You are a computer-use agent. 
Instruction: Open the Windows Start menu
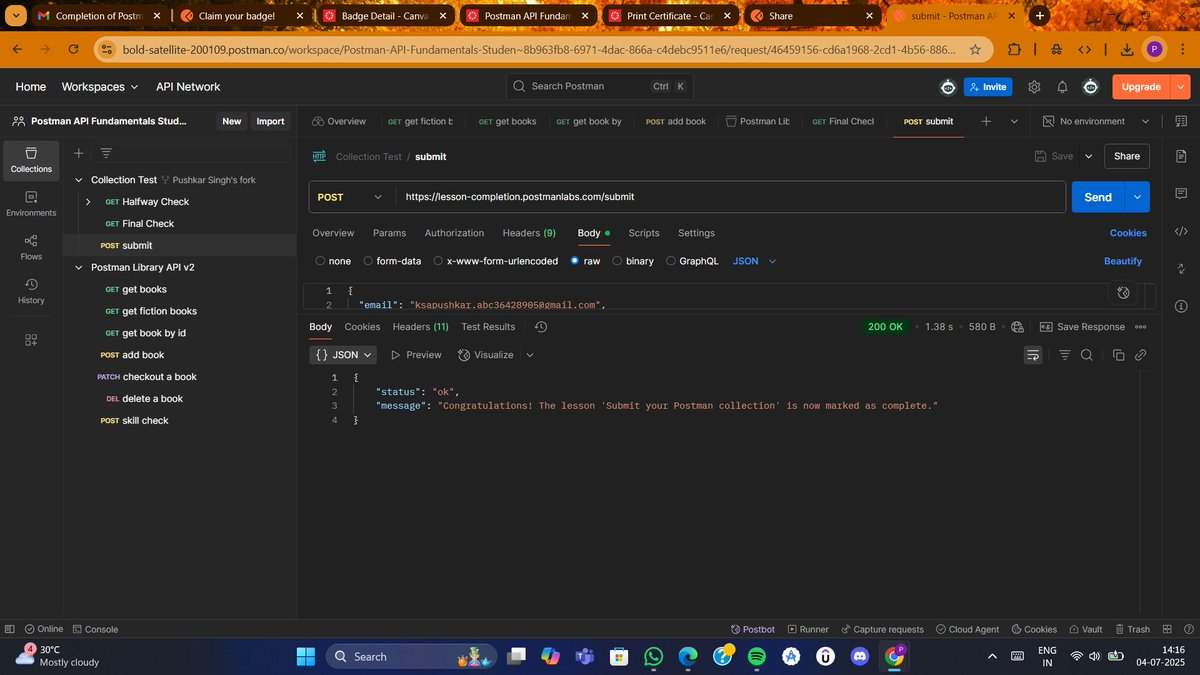[305, 656]
